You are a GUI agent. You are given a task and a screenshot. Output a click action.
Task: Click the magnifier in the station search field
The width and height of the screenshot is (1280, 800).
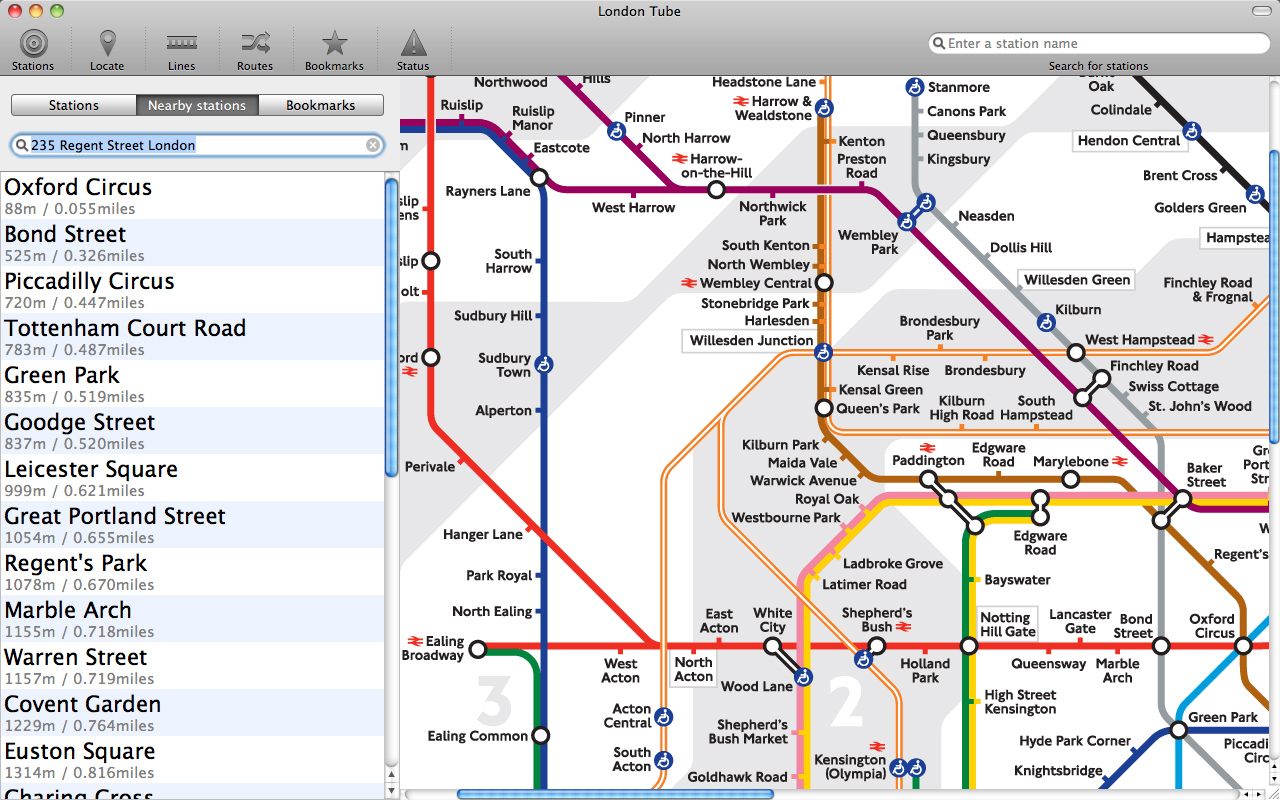(x=938, y=44)
